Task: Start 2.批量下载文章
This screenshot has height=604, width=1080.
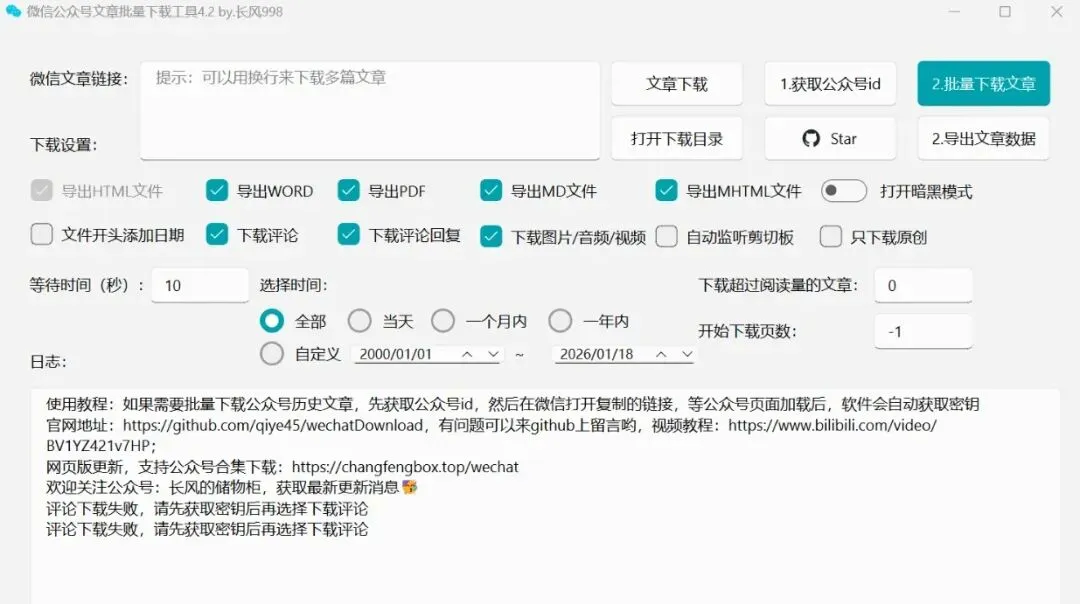Action: [984, 84]
